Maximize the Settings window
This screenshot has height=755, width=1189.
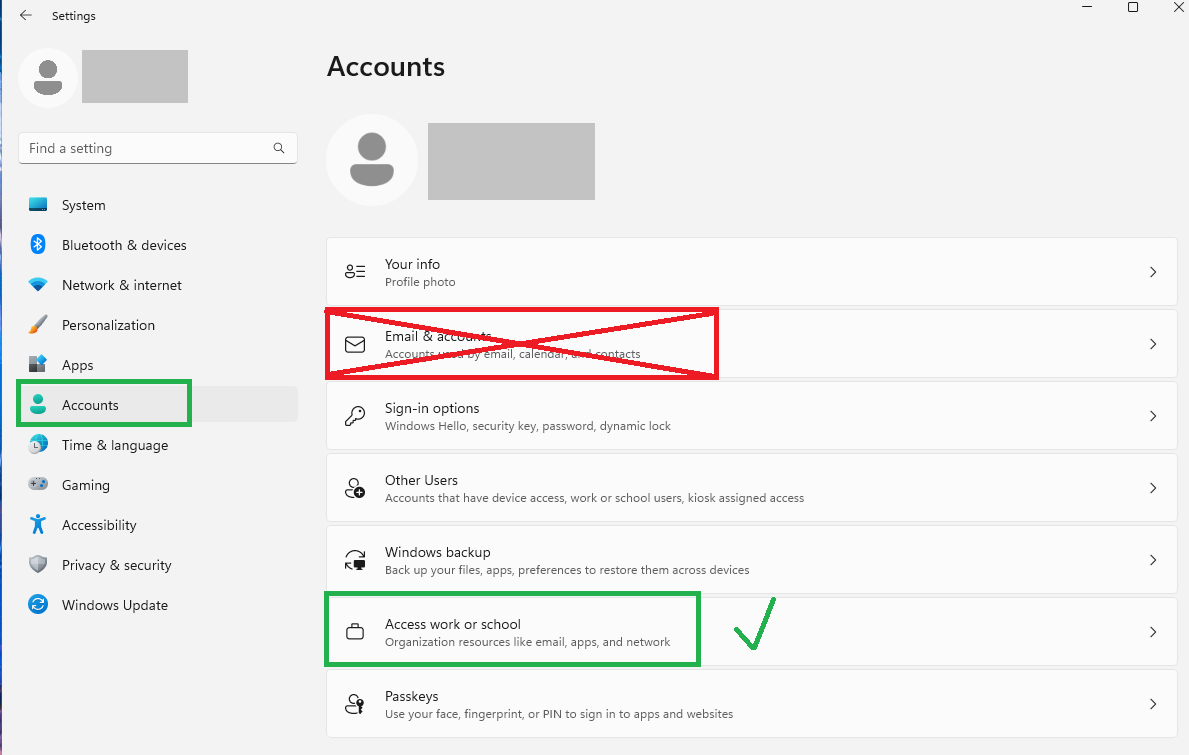(x=1133, y=7)
